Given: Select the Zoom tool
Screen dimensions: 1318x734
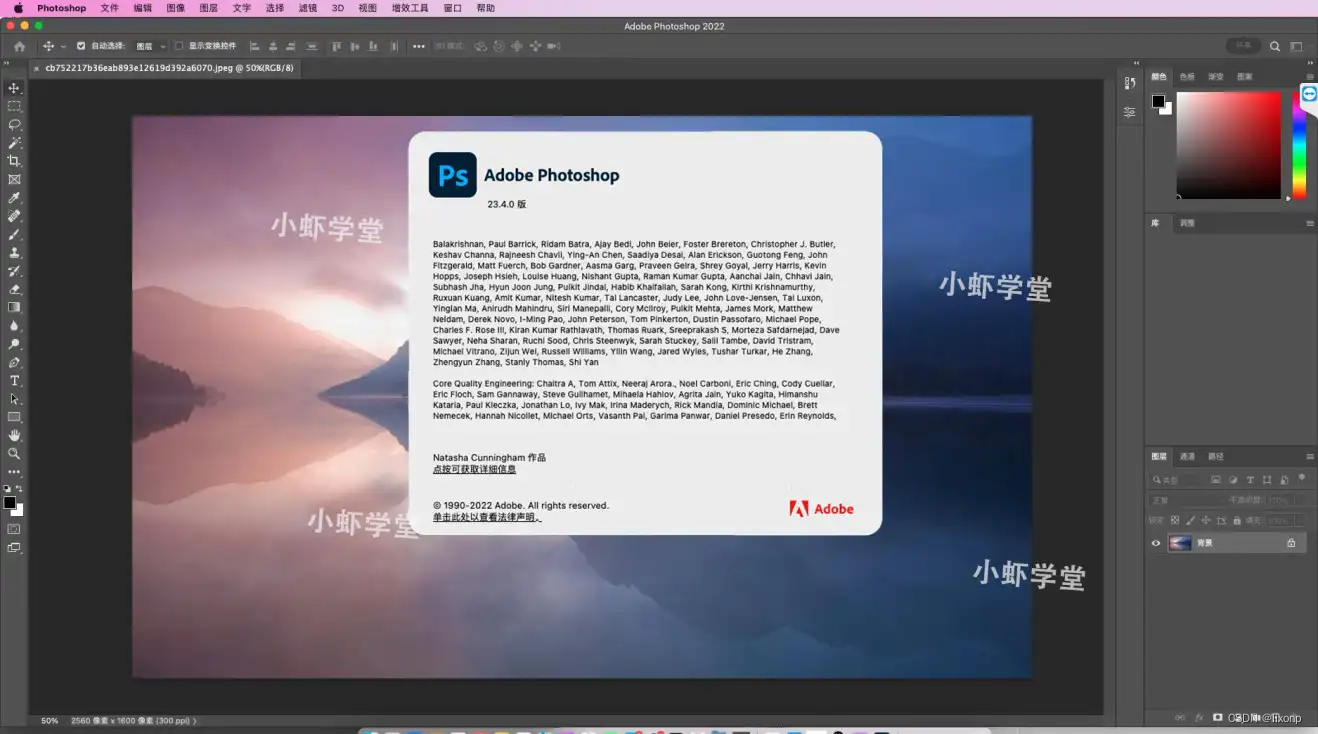Looking at the screenshot, I should [x=14, y=453].
